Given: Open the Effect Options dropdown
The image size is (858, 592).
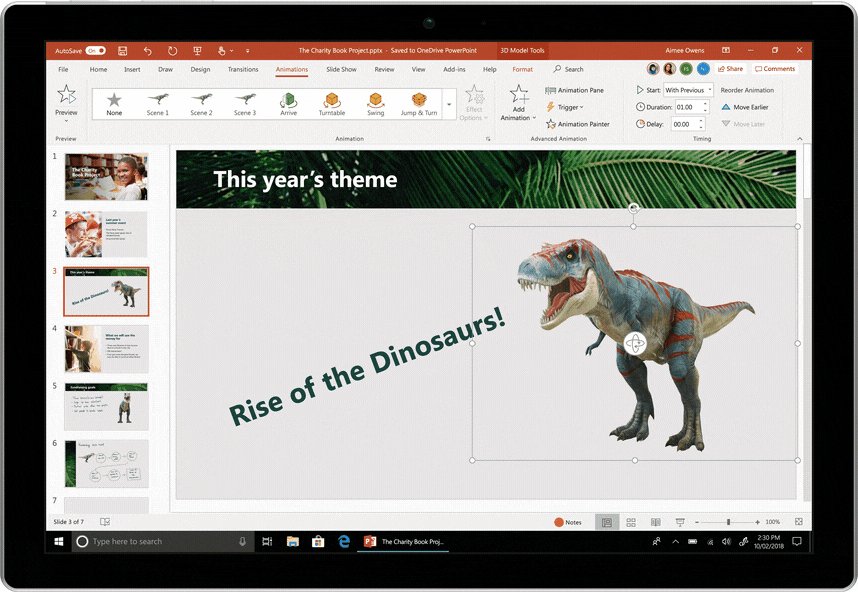Looking at the screenshot, I should click(474, 103).
